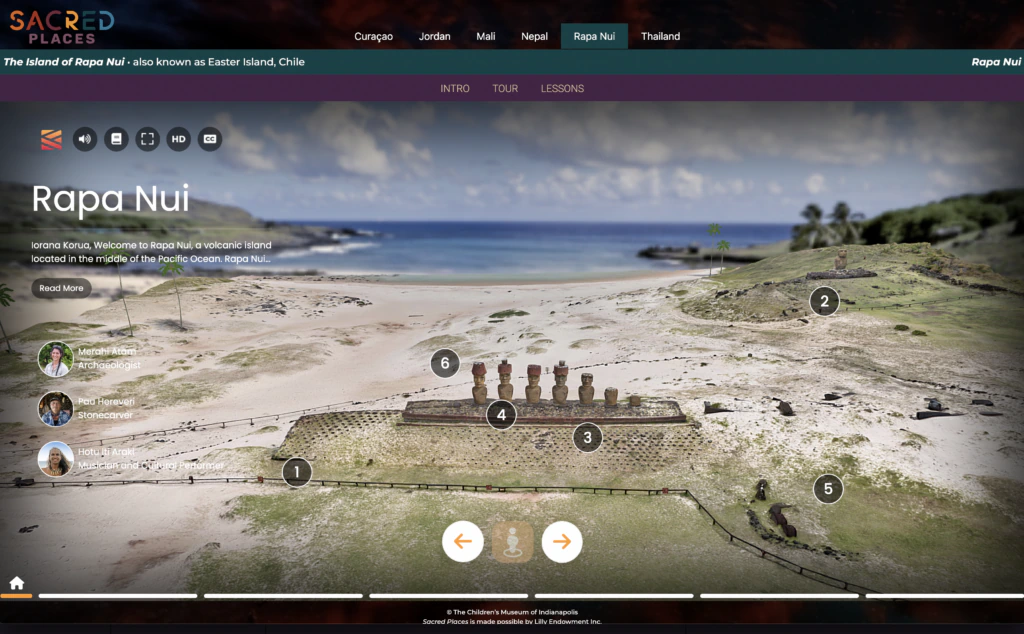Viewport: 1024px width, 634px height.
Task: Select hotspot number 4
Action: (x=502, y=415)
